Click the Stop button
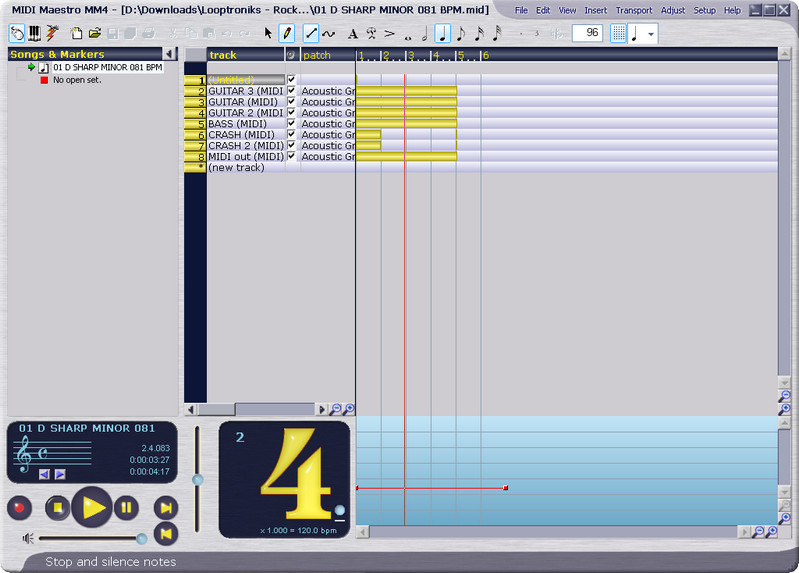 [58, 508]
